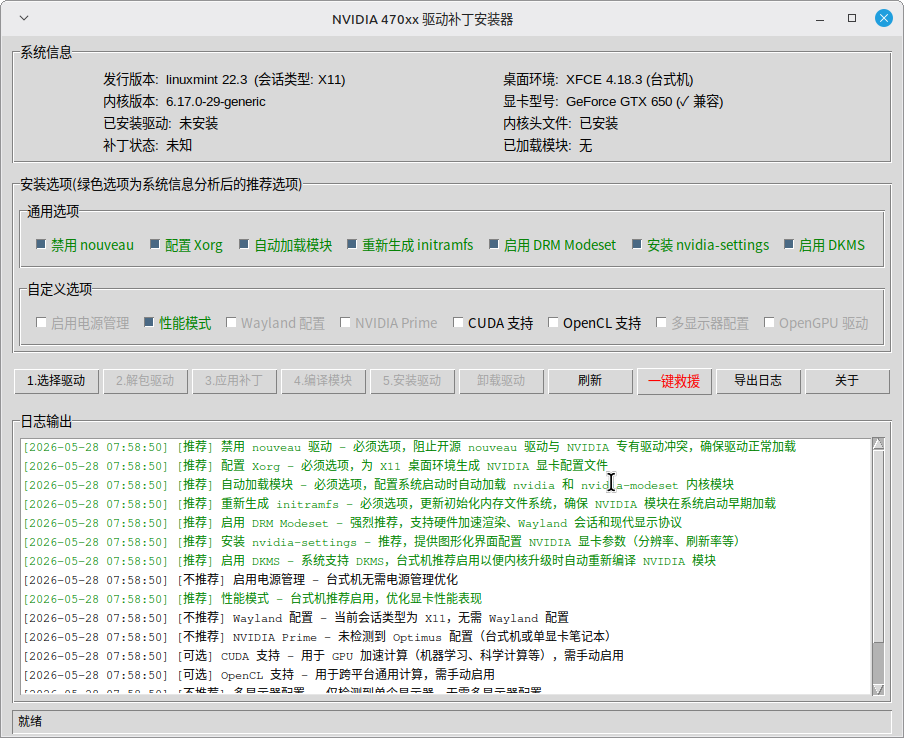Maximize the NVIDIA 470xx installer window

(852, 18)
